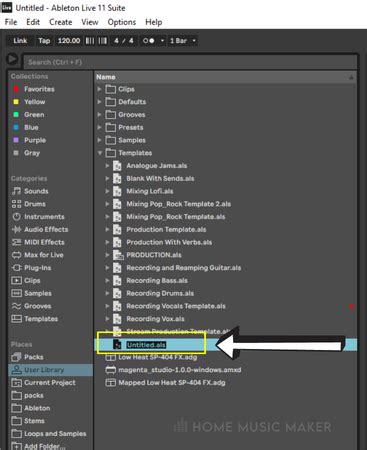Expand the Samples folder in list
This screenshot has width=367, height=450.
tap(99, 140)
